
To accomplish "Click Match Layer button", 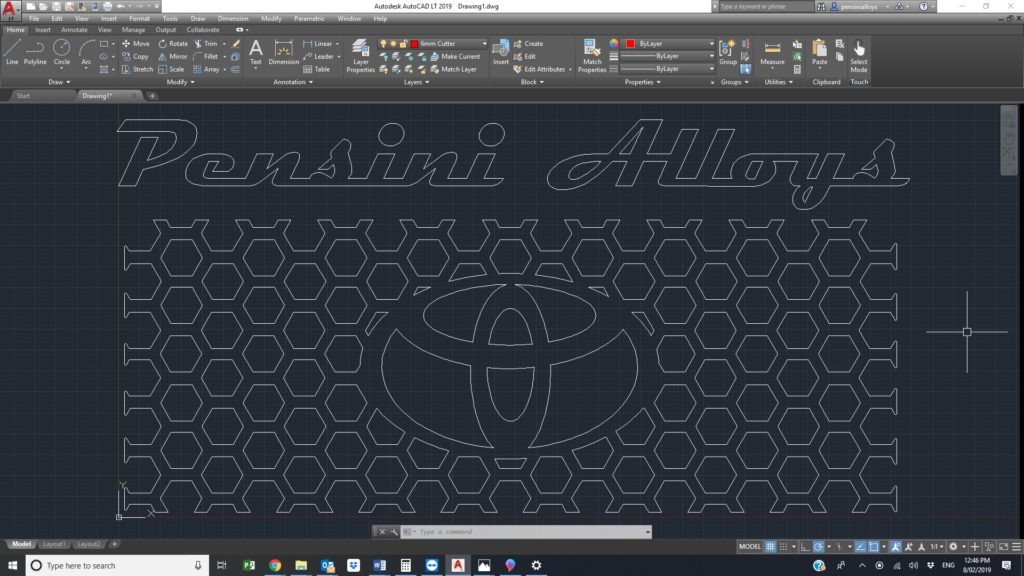I will point(453,69).
